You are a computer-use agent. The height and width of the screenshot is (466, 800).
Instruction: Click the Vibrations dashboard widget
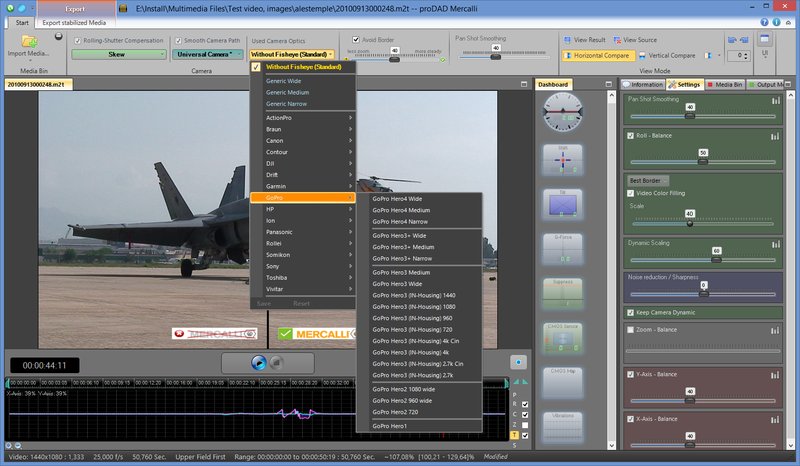click(x=563, y=427)
